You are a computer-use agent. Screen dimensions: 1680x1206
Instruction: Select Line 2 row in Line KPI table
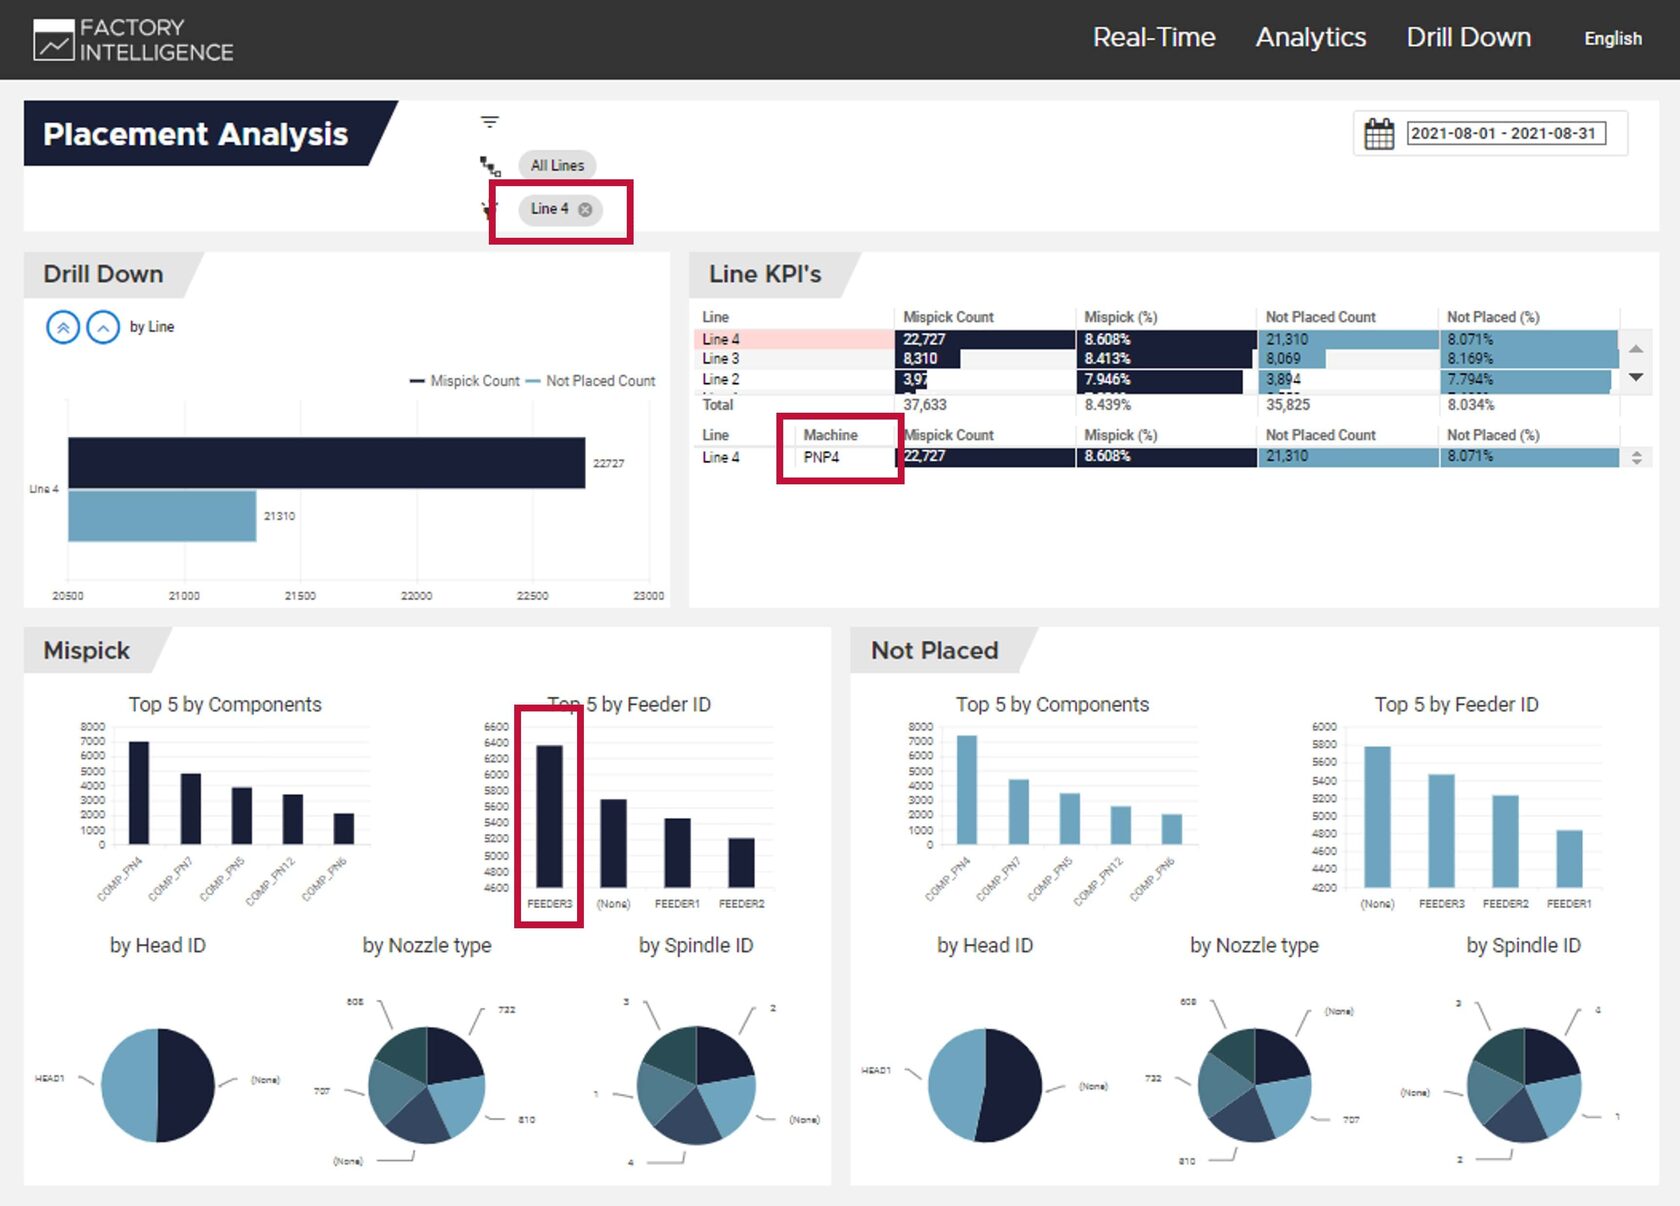click(x=1155, y=379)
